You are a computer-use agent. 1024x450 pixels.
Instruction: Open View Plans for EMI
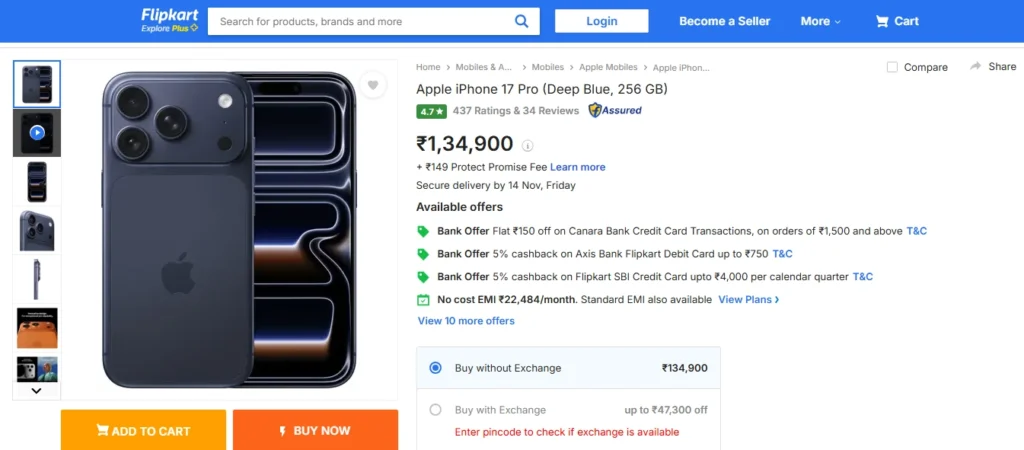748,299
